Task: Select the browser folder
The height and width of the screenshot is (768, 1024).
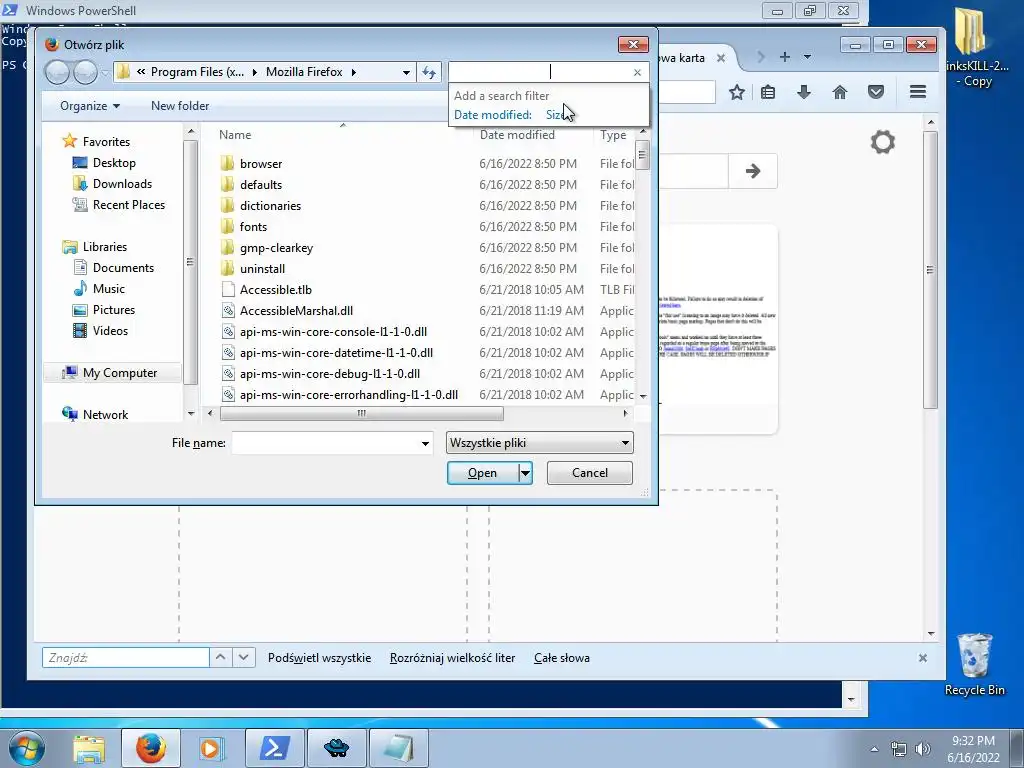Action: point(261,164)
